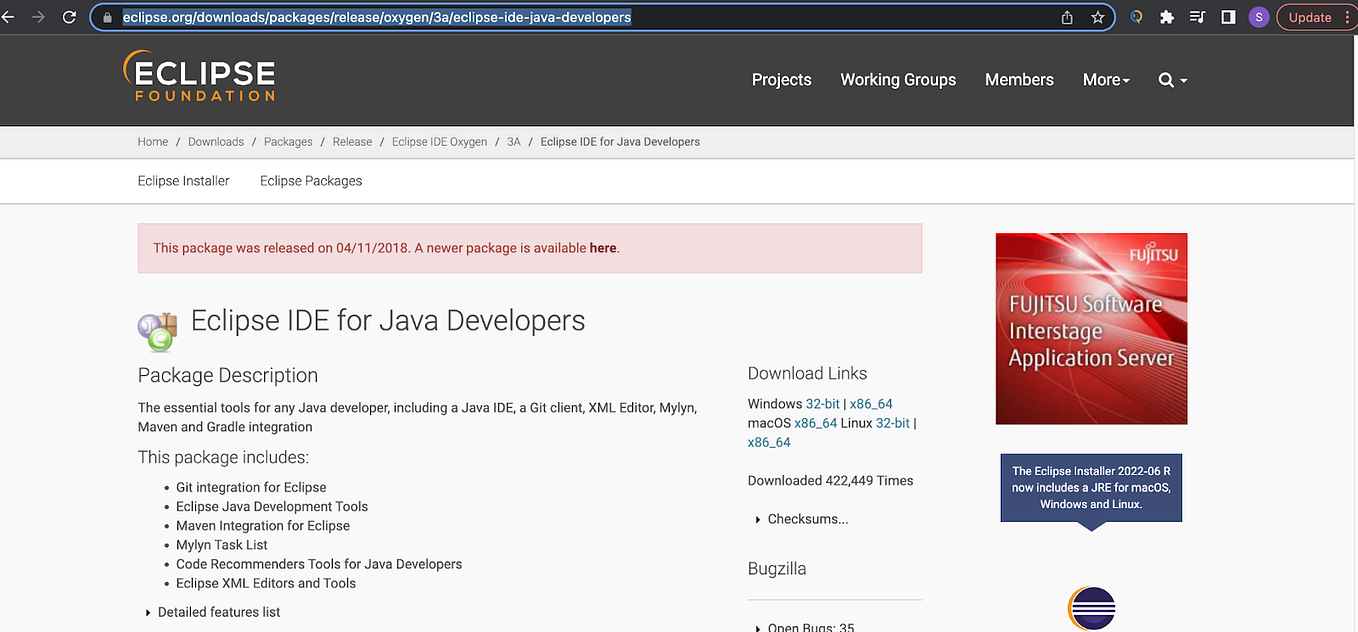Expand the Open Bugs section

[x=810, y=627]
